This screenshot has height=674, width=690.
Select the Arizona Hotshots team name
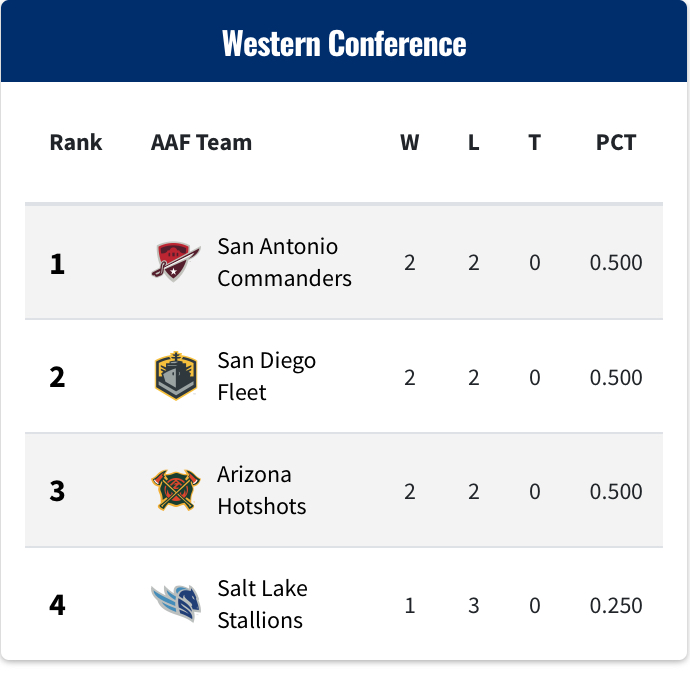pyautogui.click(x=262, y=490)
